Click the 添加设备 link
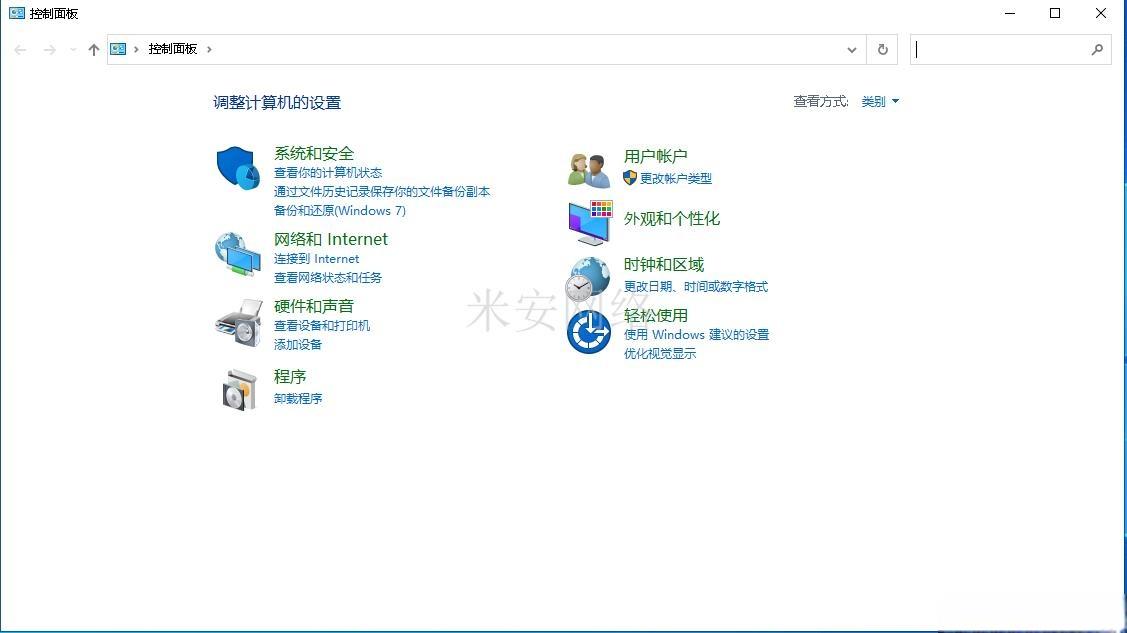Viewport: 1127px width, 633px height. click(298, 344)
